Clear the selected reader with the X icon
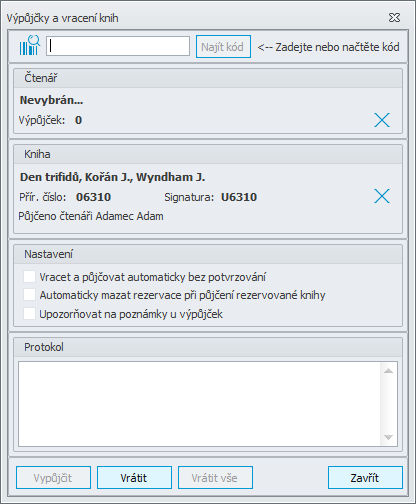 pyautogui.click(x=382, y=120)
